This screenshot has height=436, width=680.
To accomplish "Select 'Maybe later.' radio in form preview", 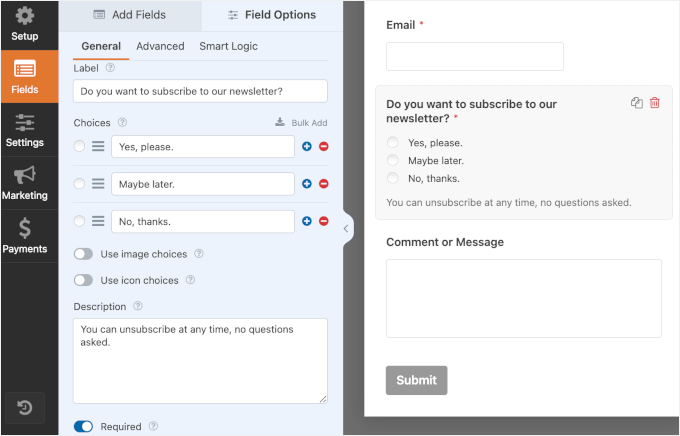I will (x=392, y=160).
